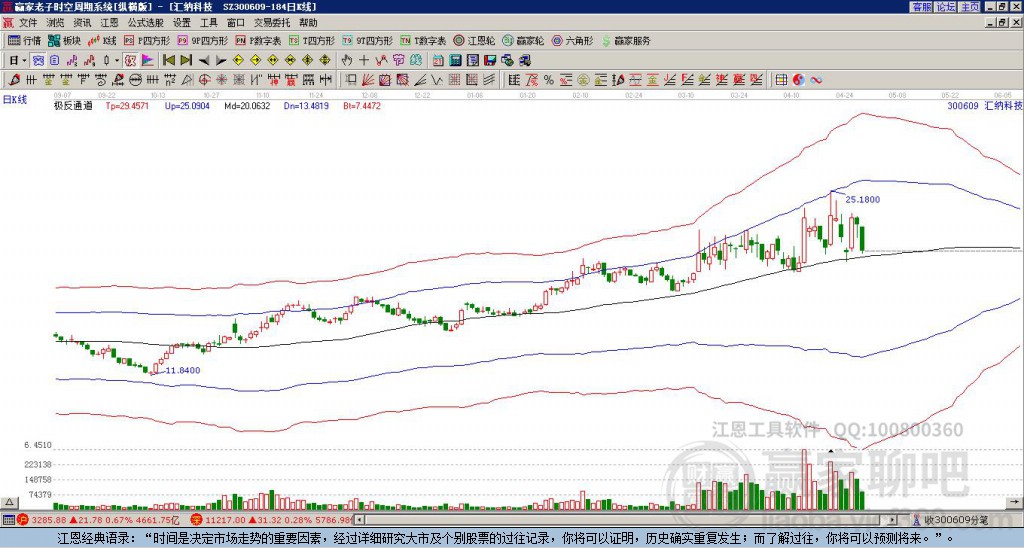Click the red target circle icon
This screenshot has height=548, width=1024.
(204, 80)
